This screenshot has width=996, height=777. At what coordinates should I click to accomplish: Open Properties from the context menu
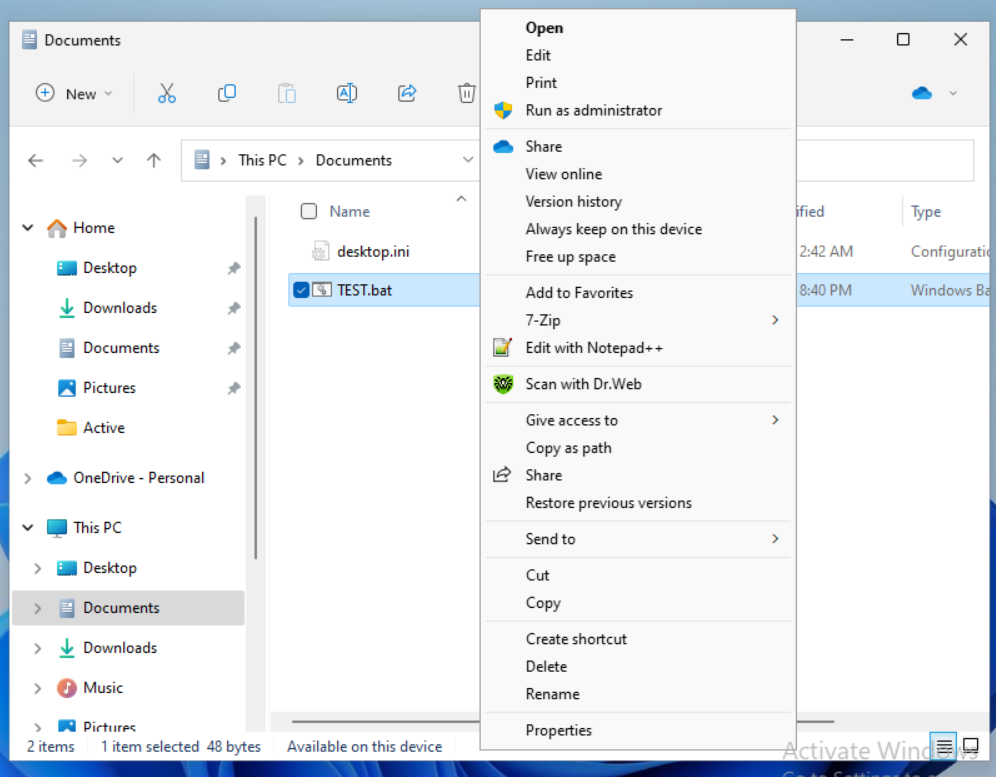pyautogui.click(x=559, y=730)
